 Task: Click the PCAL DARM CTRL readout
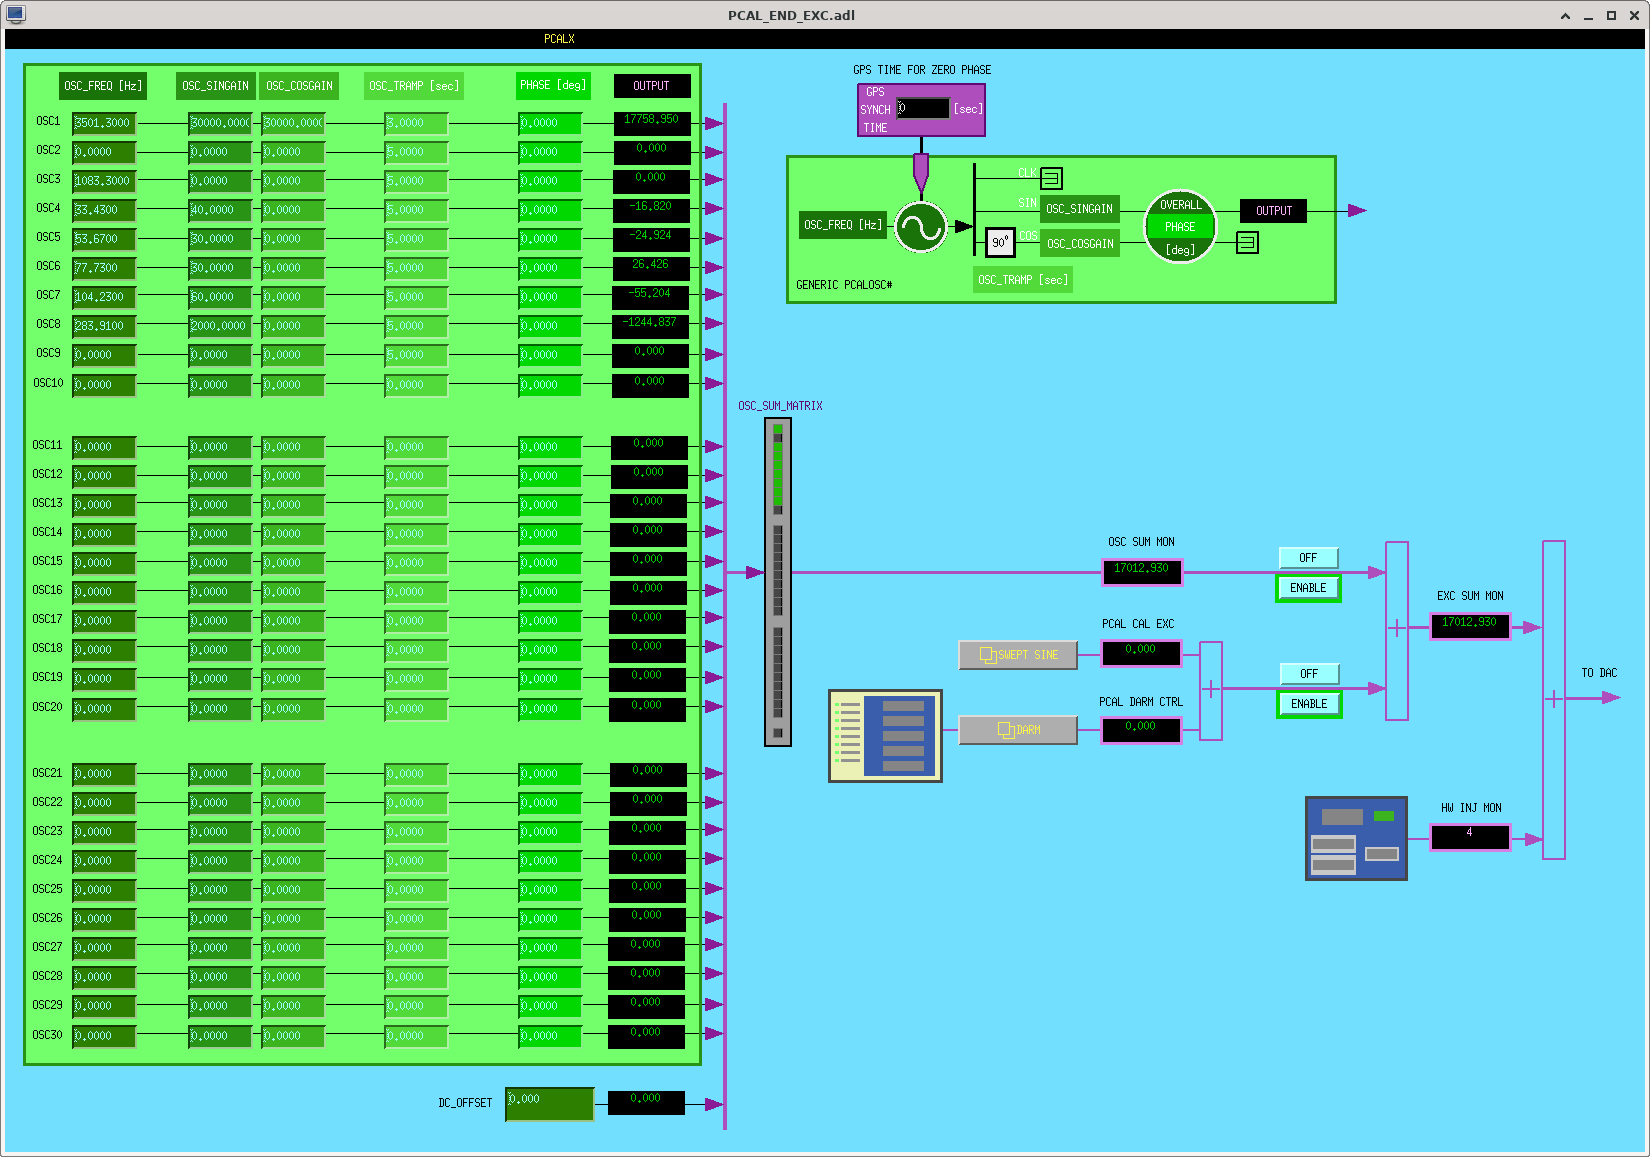(x=1141, y=730)
